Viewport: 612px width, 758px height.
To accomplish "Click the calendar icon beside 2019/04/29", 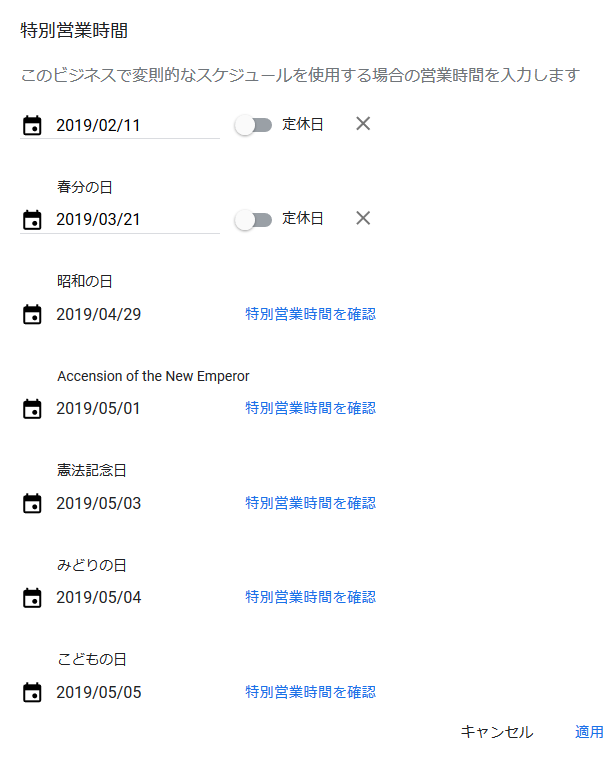I will (x=32, y=315).
